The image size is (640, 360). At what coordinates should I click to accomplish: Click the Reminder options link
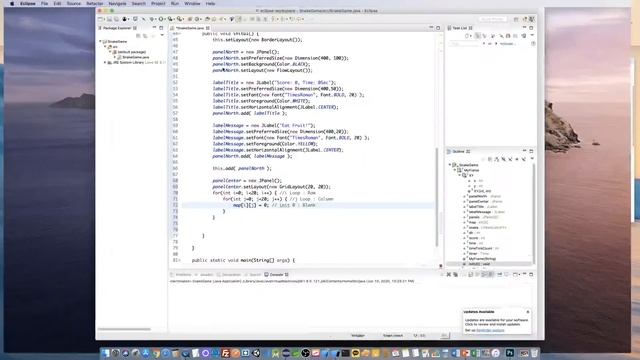point(490,330)
